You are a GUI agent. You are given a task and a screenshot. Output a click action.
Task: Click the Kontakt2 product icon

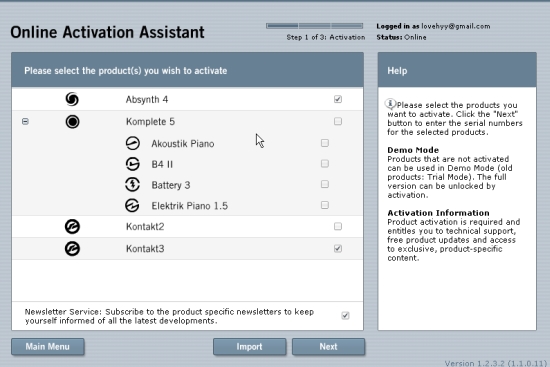click(x=72, y=227)
